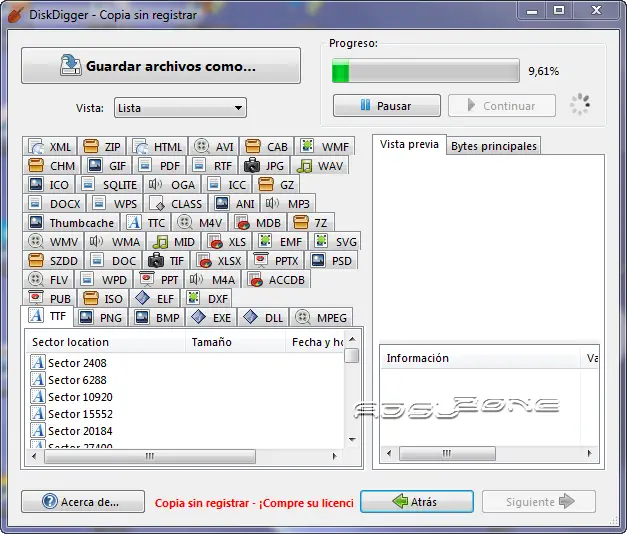
Task: Click the file list scroll up arrow
Action: click(352, 339)
